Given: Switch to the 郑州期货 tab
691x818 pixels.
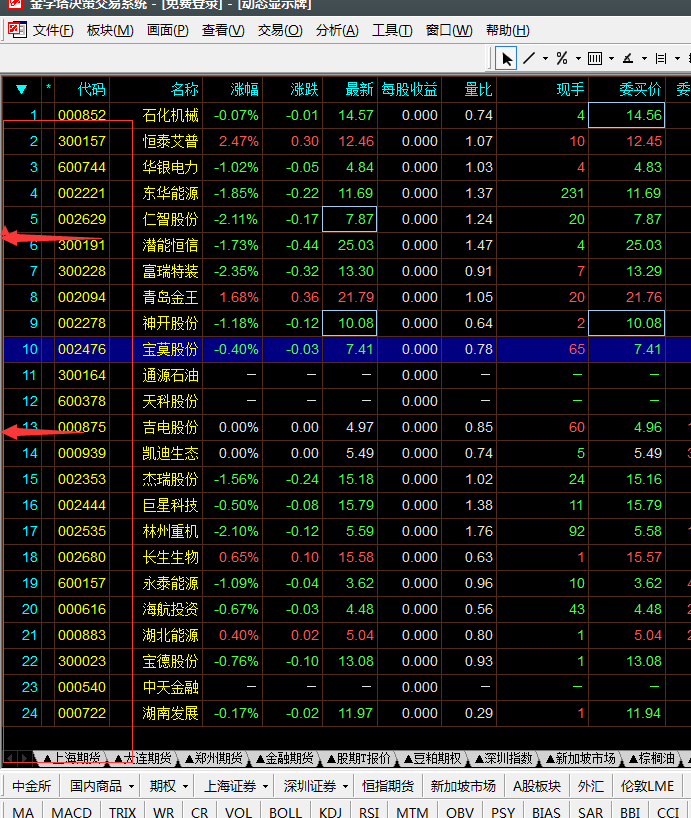Looking at the screenshot, I should (213, 758).
